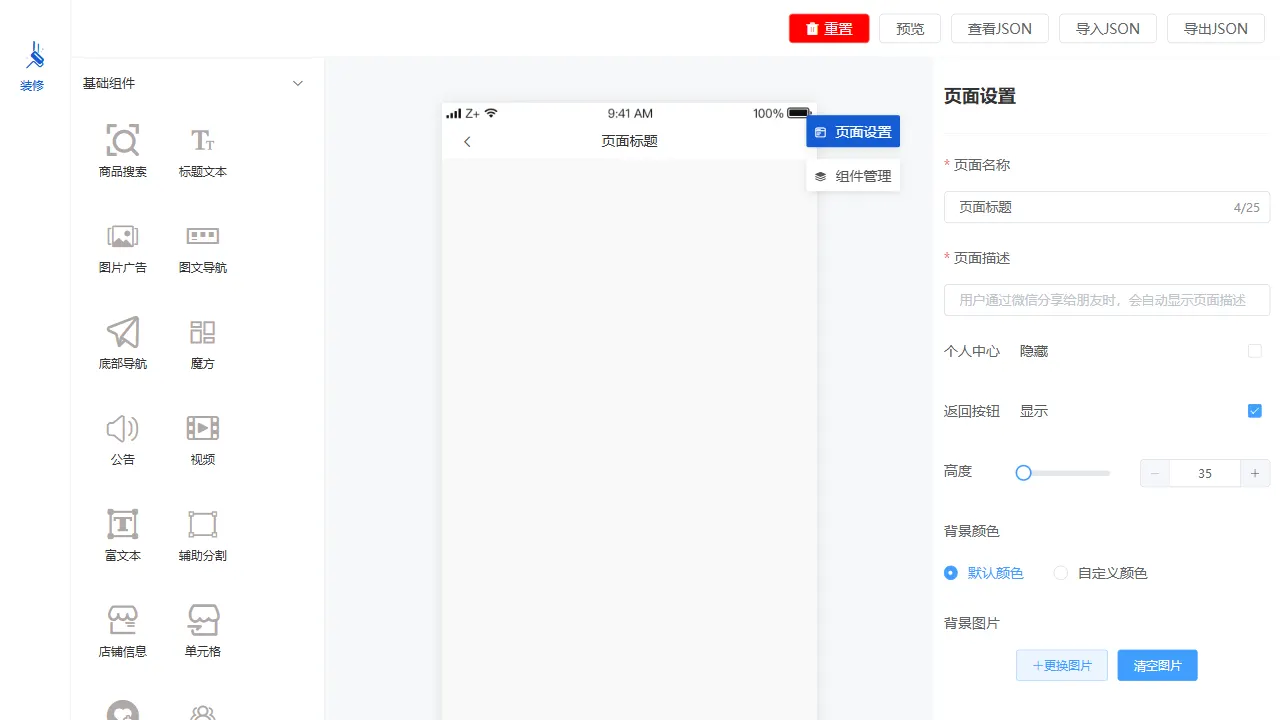Image resolution: width=1280 pixels, height=720 pixels.
Task: Focus the 页面描述 input field
Action: tap(1107, 299)
